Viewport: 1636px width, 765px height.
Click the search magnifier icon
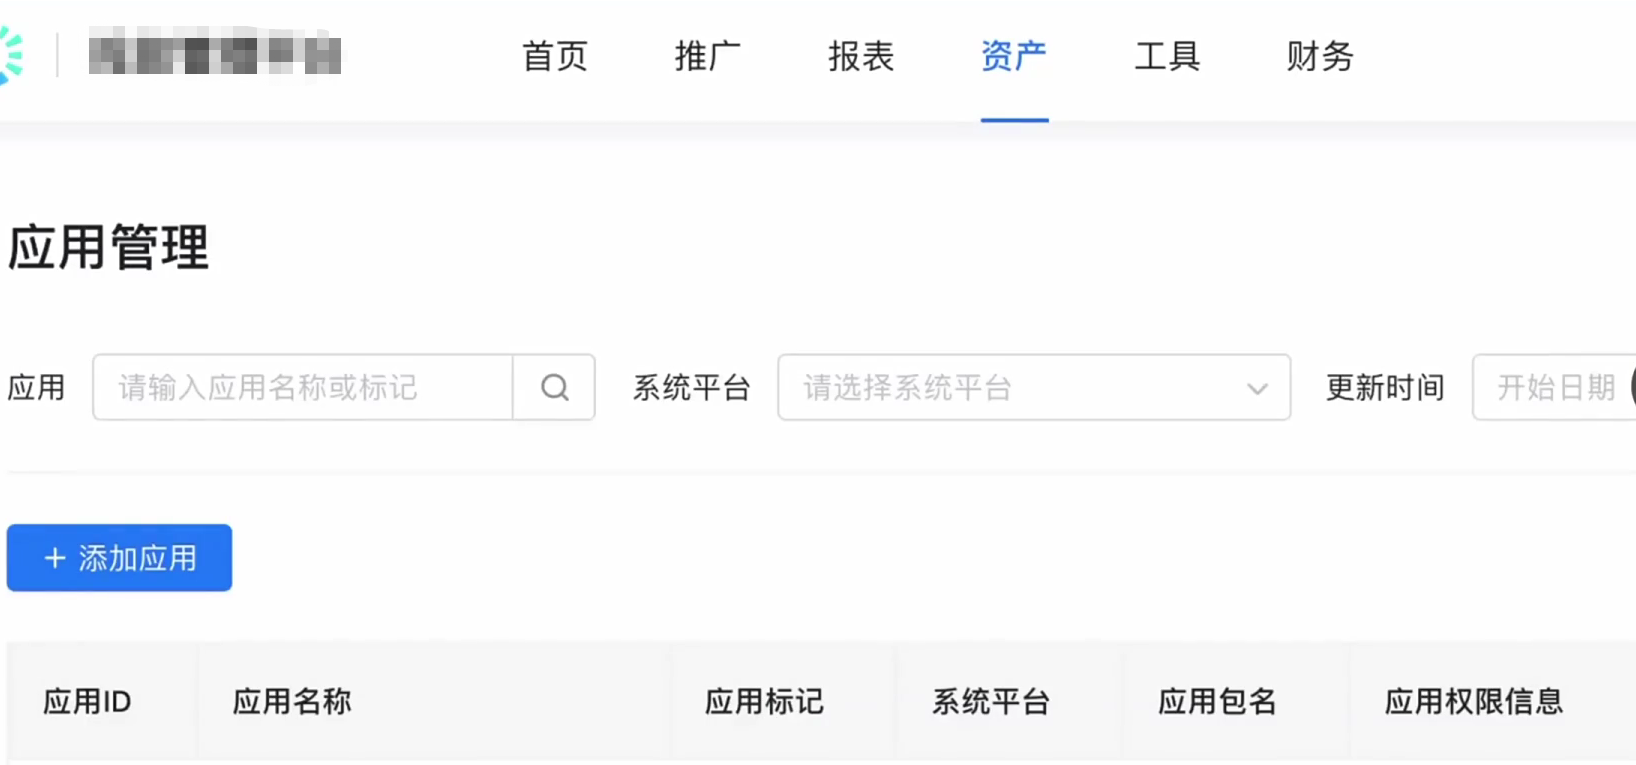pyautogui.click(x=554, y=387)
